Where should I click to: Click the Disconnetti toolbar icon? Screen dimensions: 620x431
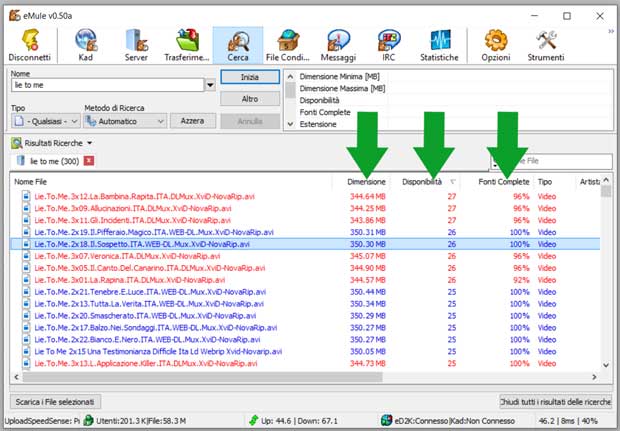click(x=30, y=45)
